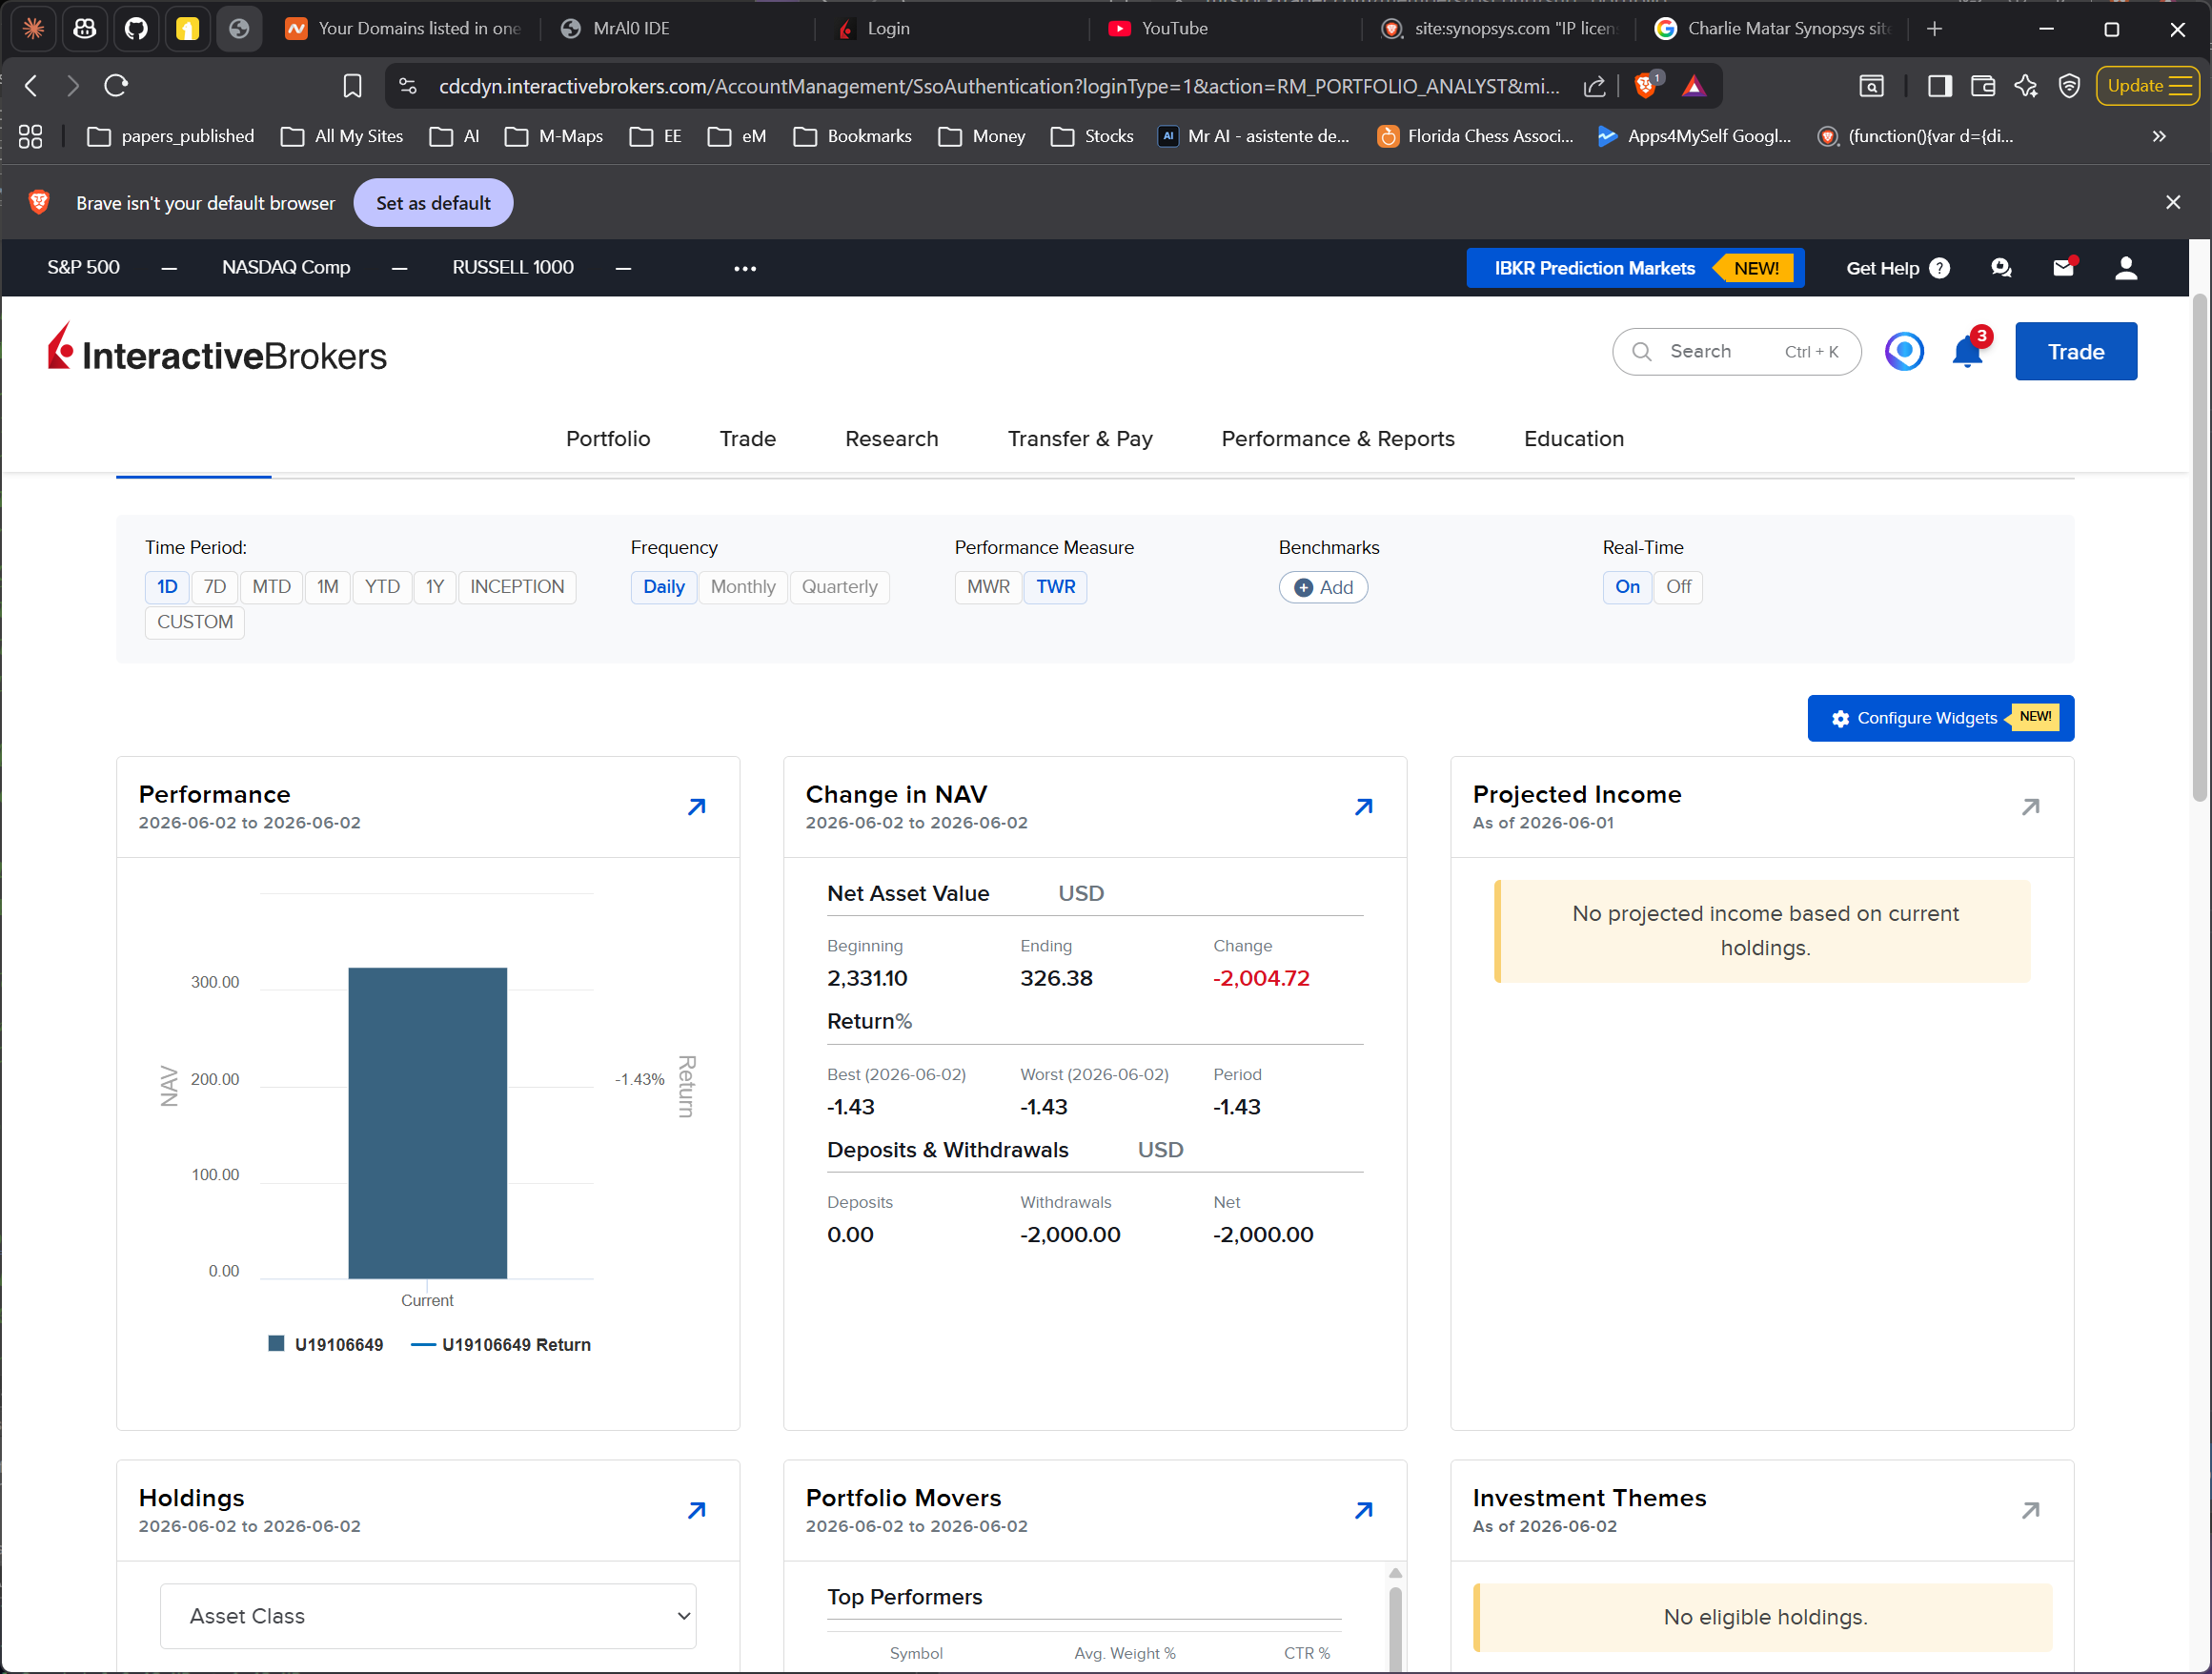Open the Stocks bookmarks folder
The width and height of the screenshot is (2212, 1674).
tap(1093, 136)
